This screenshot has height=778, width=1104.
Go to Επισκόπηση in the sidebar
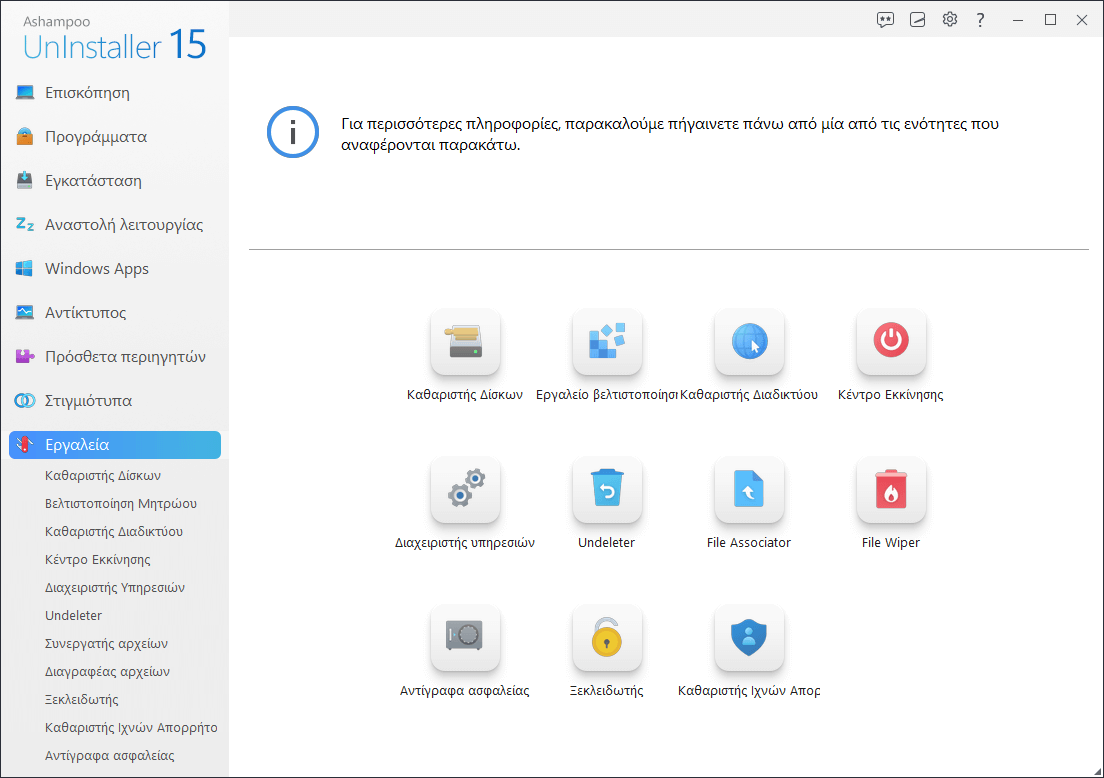point(115,93)
